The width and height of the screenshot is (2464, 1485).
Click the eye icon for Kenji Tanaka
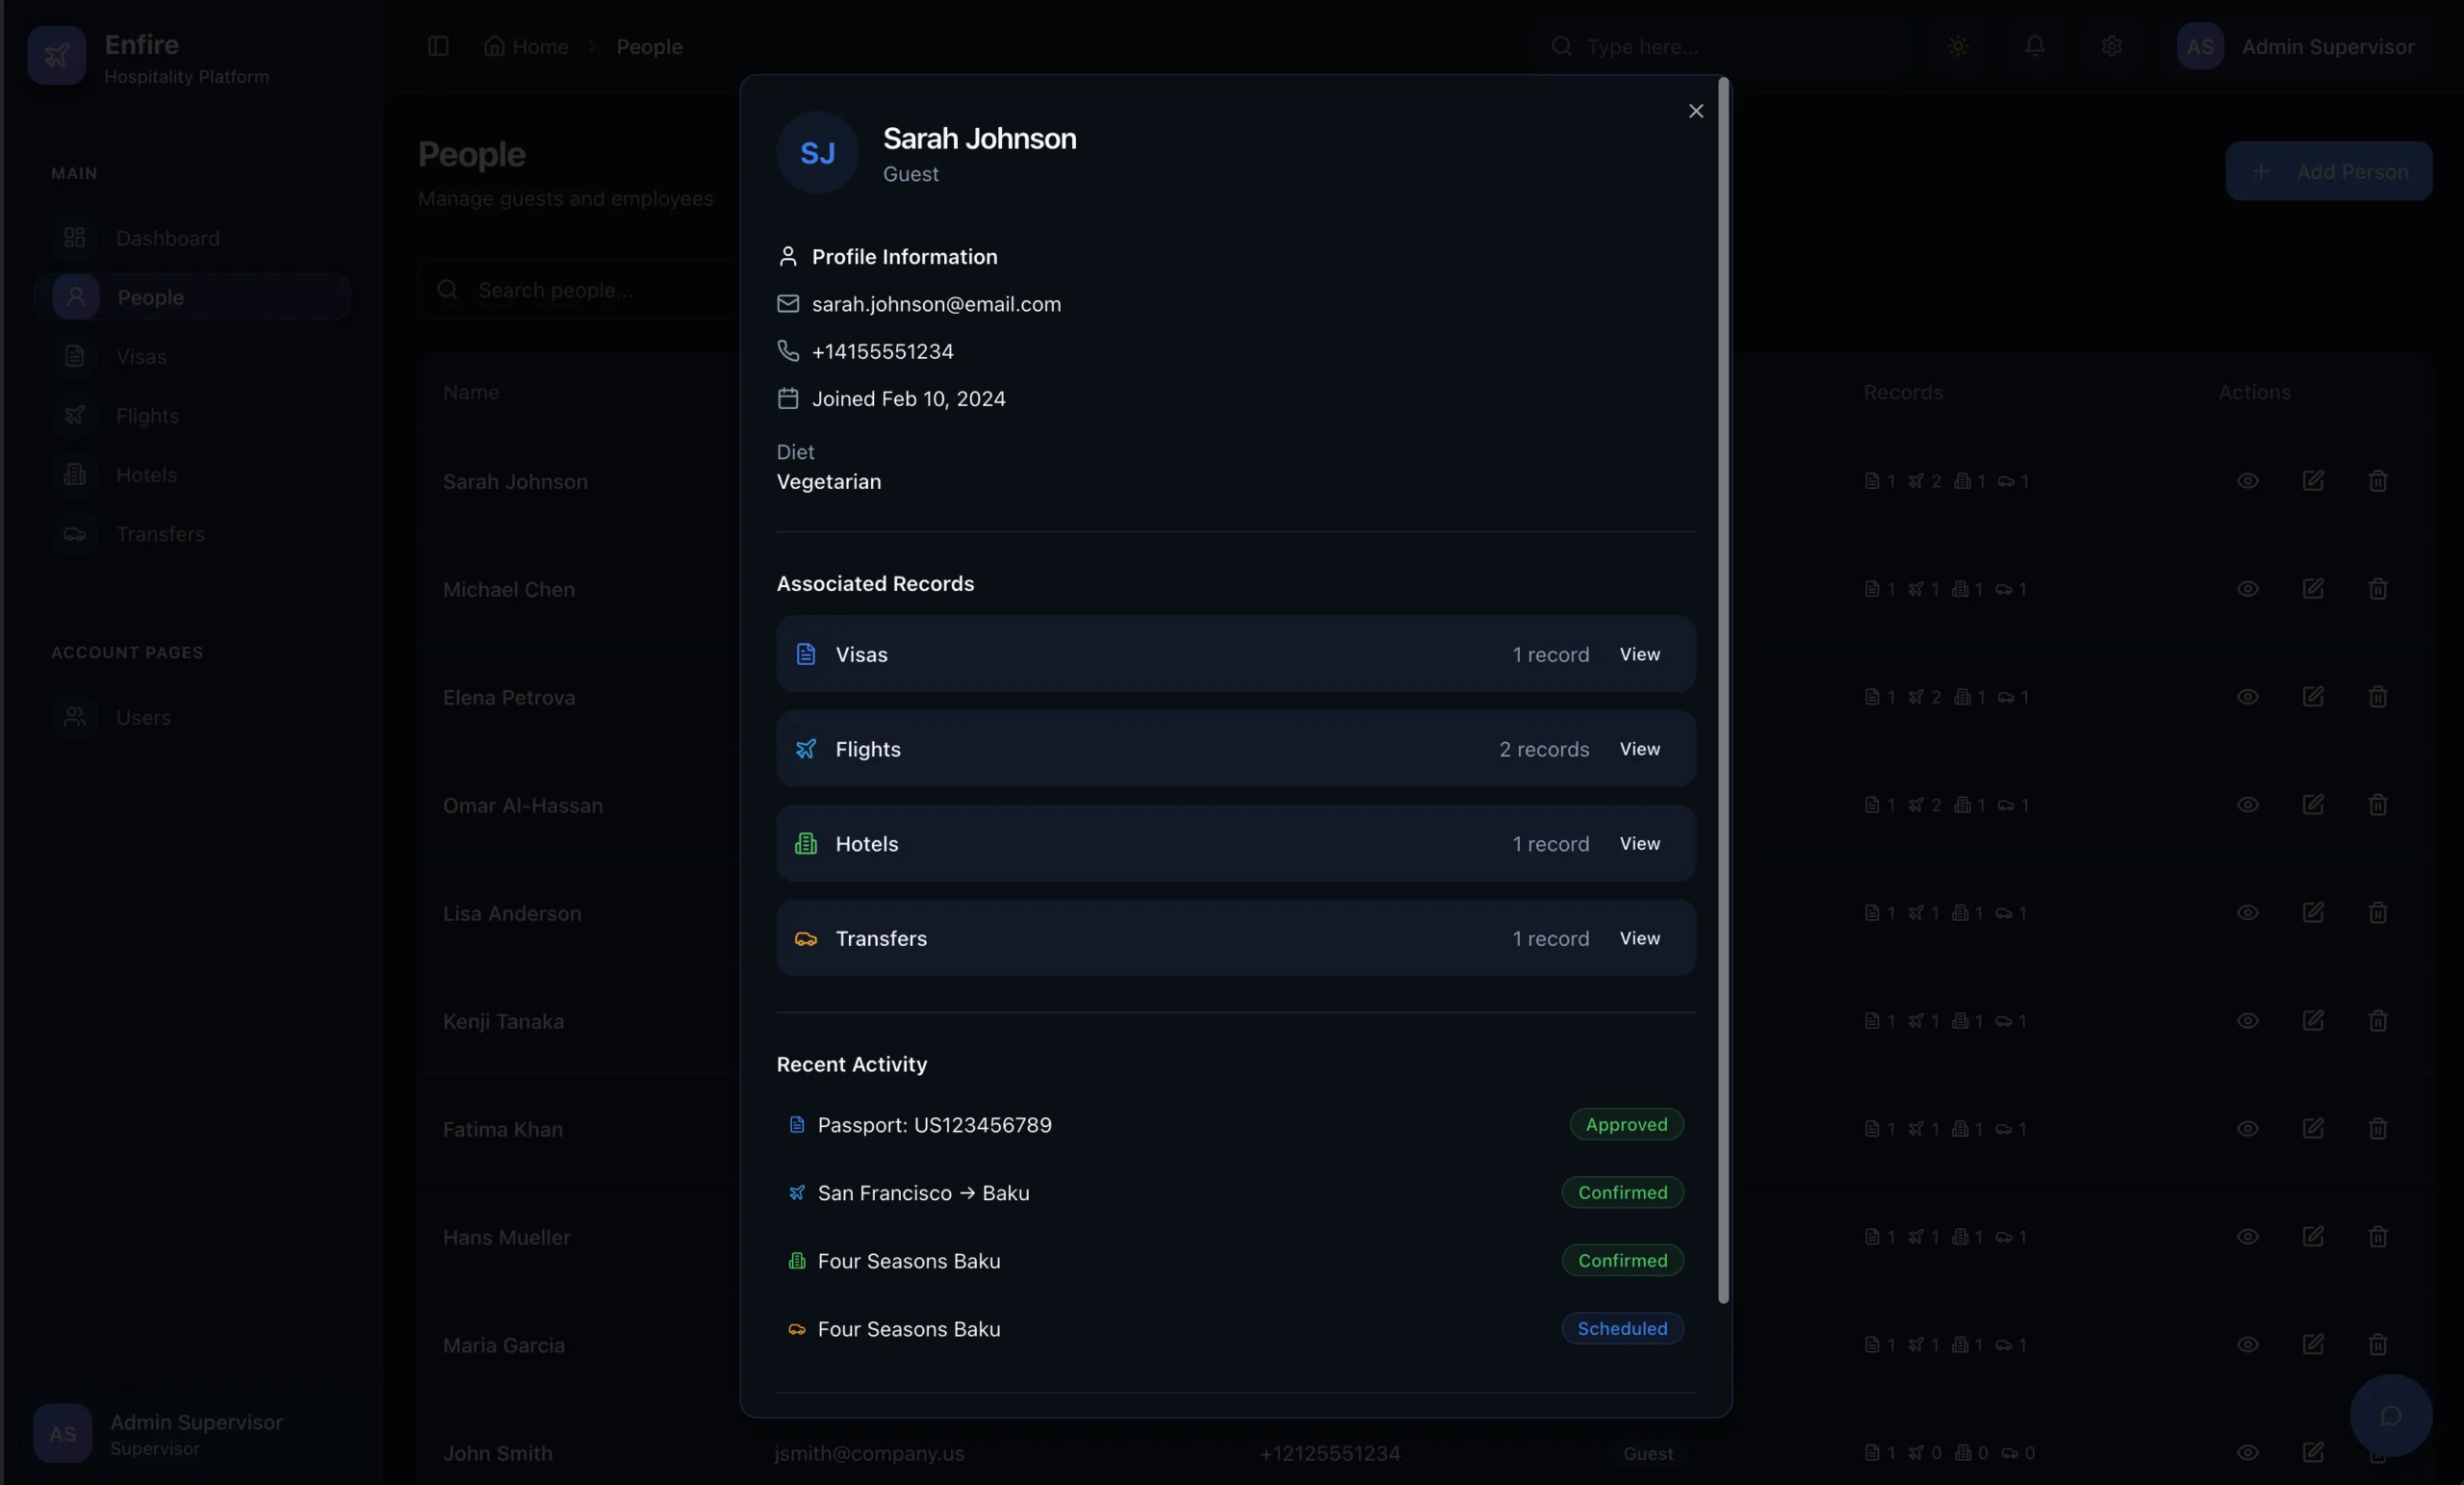(2247, 1021)
